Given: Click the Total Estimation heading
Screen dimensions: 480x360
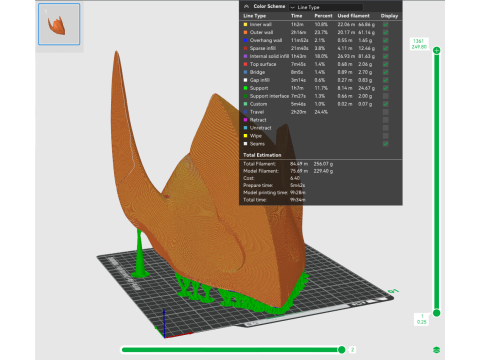Looking at the screenshot, I should tap(262, 155).
